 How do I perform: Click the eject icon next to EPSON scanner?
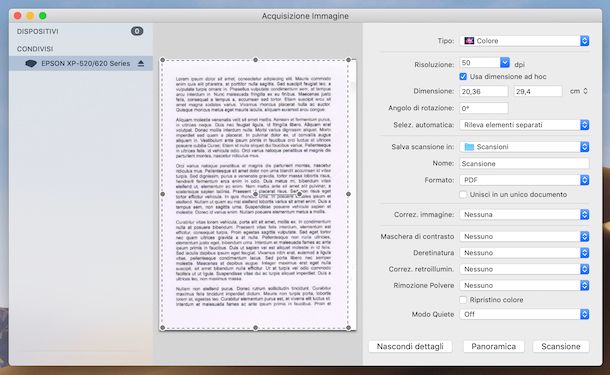(x=141, y=63)
